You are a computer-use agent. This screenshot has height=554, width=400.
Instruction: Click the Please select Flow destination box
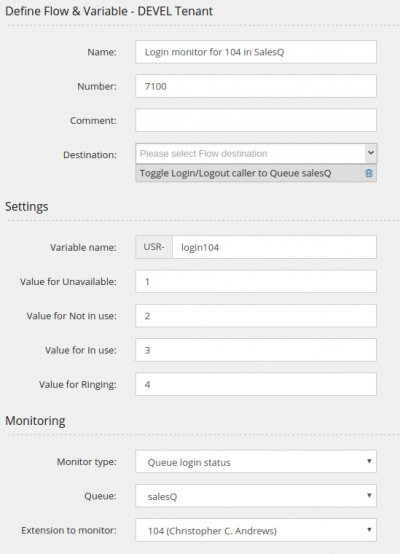pyautogui.click(x=250, y=153)
